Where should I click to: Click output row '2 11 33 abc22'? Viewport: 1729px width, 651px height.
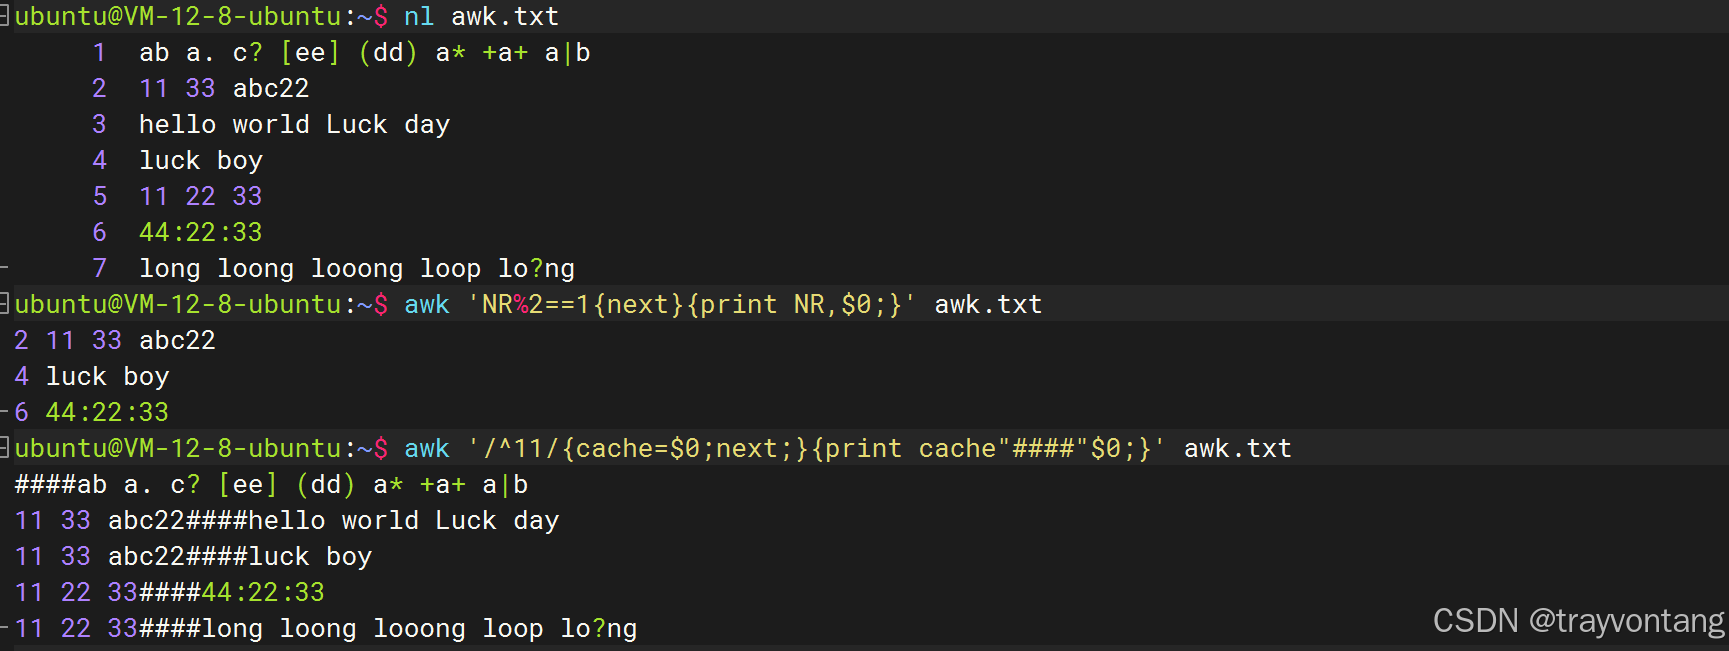click(x=115, y=341)
